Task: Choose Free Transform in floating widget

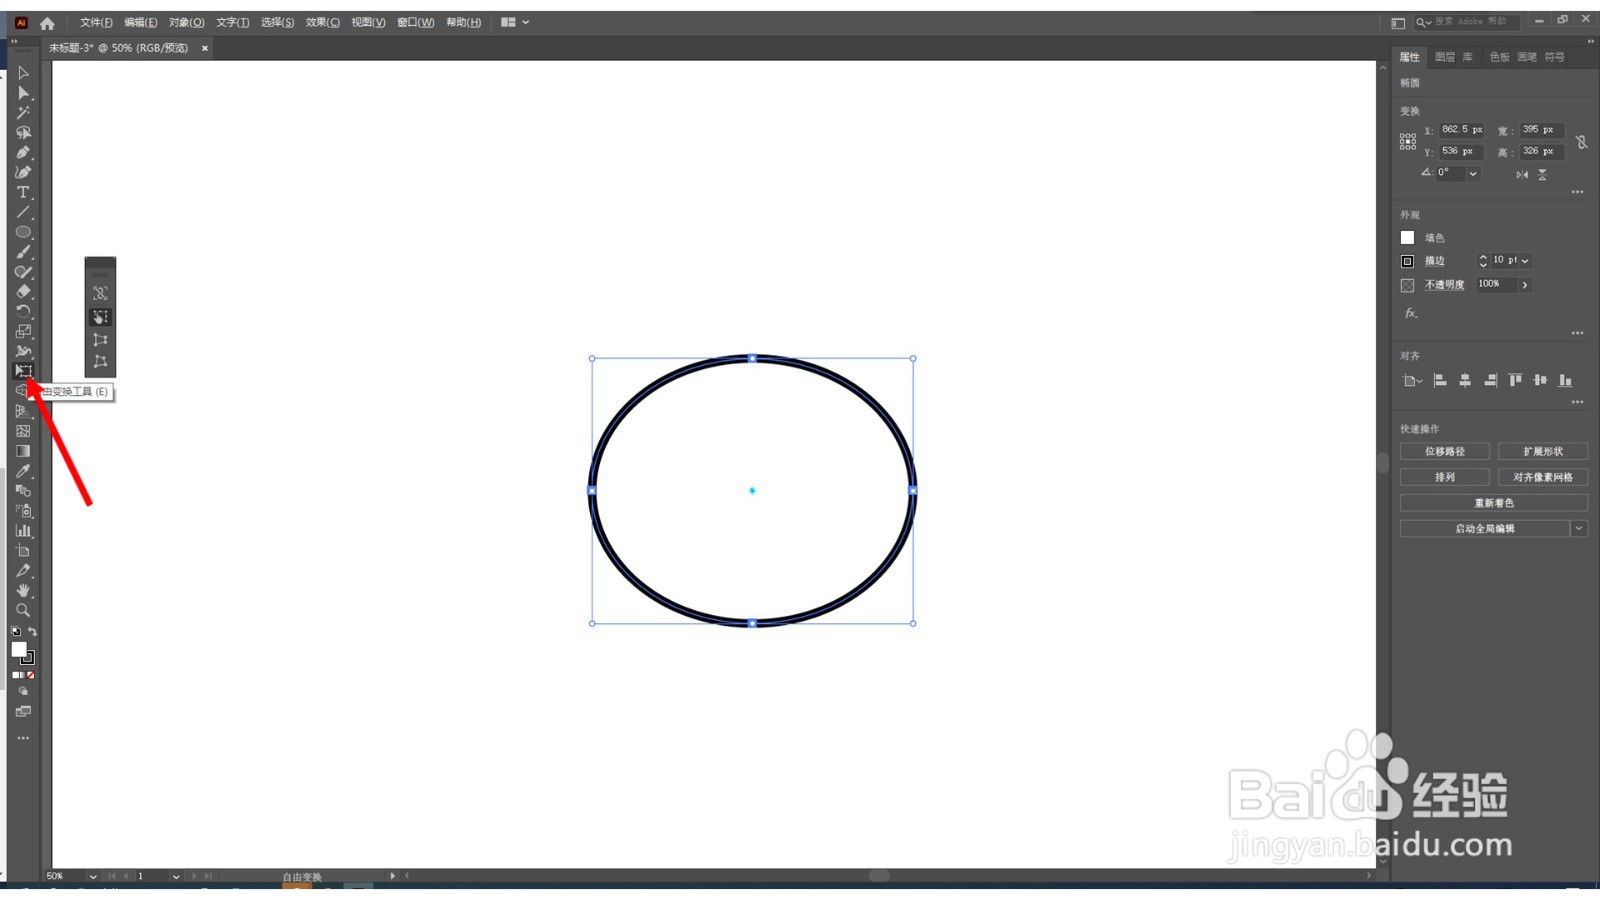Action: (100, 317)
